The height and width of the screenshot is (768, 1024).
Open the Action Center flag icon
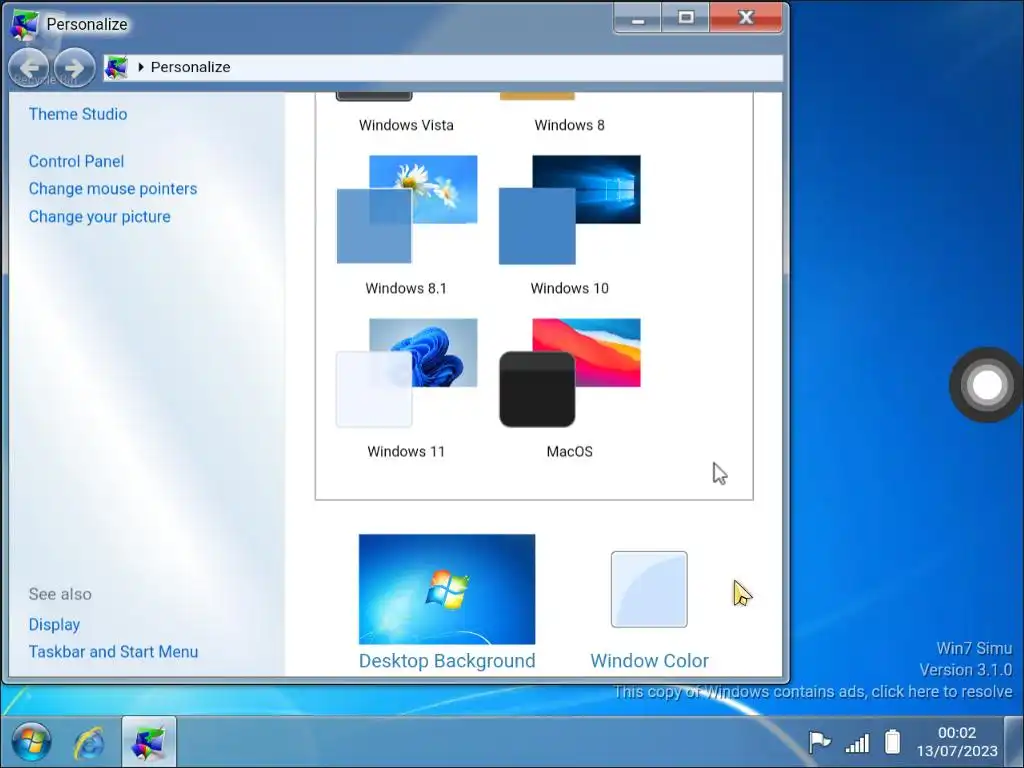(820, 742)
